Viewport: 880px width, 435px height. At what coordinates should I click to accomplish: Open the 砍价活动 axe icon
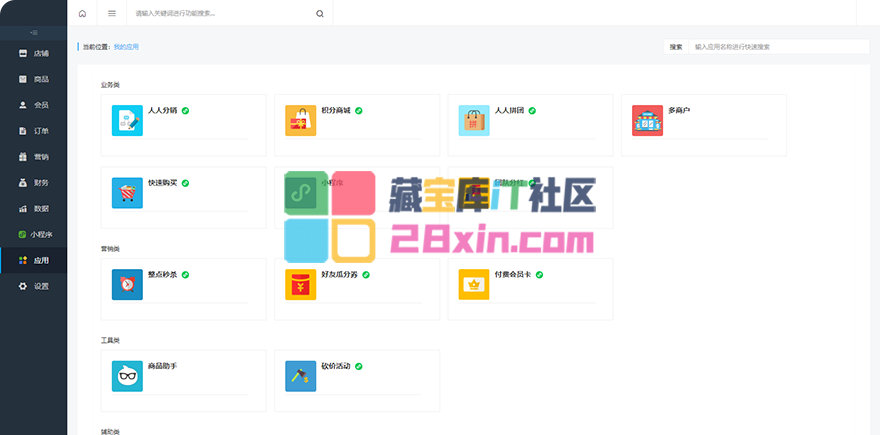301,376
